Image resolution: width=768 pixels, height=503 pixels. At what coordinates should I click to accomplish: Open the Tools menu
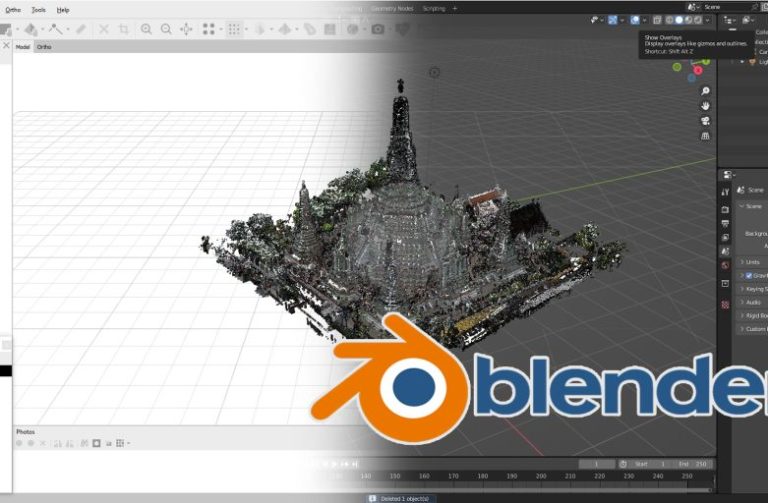(x=37, y=9)
